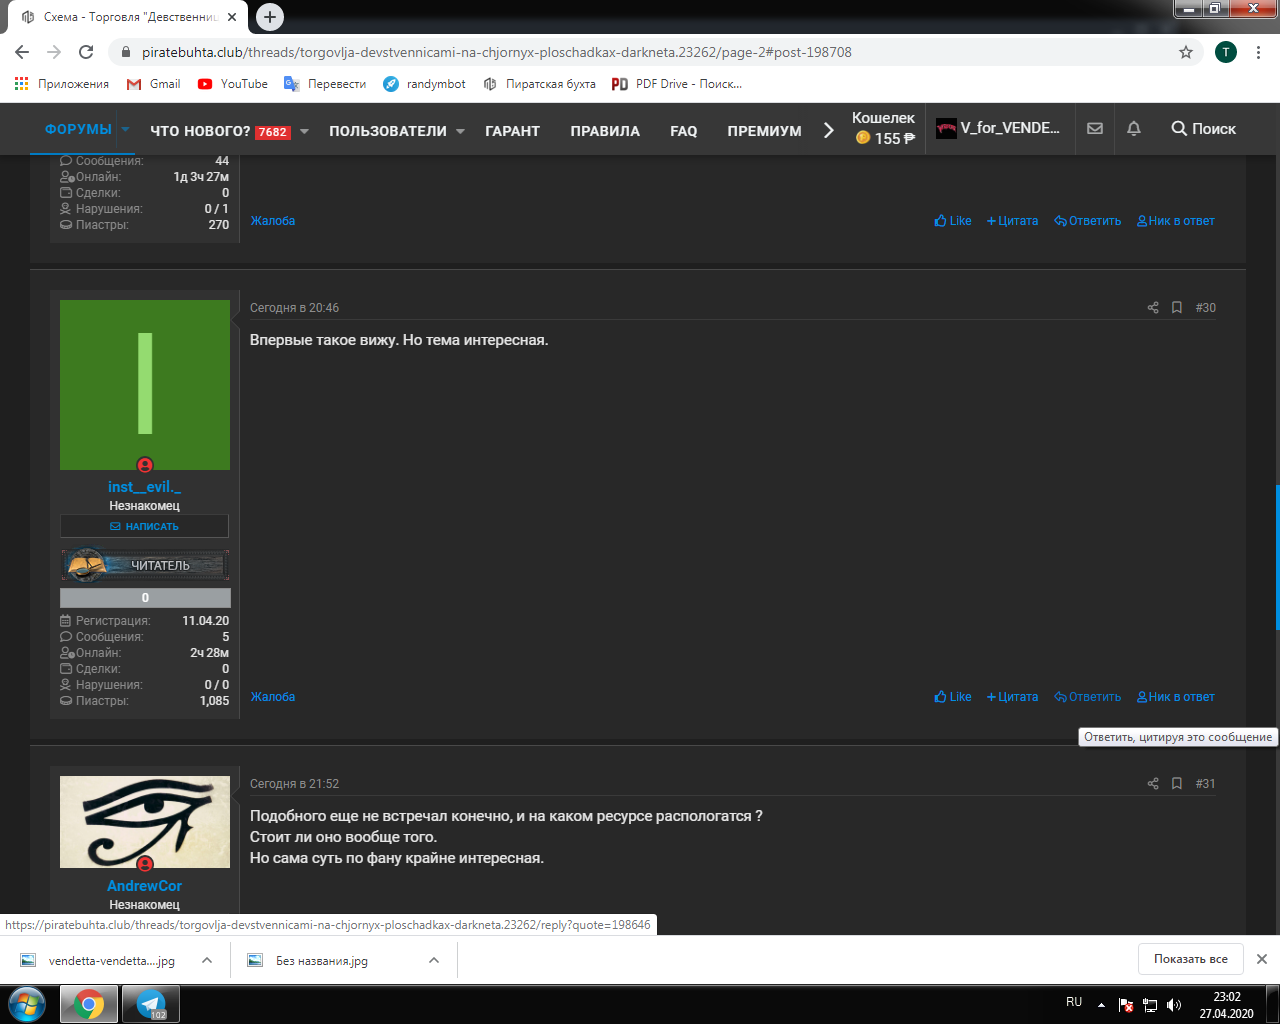Reply to inst__evil._ post with Ответить
1280x1024 pixels.
coord(1088,697)
